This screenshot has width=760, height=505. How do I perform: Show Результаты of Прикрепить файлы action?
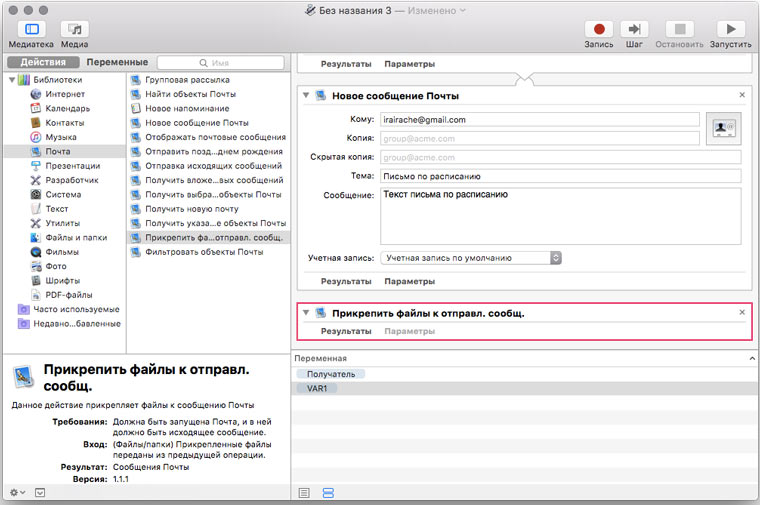(x=346, y=331)
